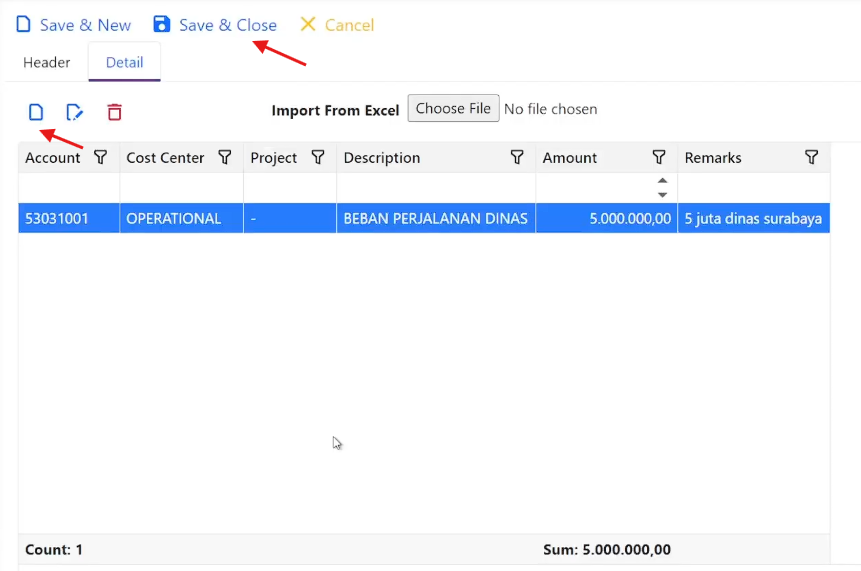Click the Count: 1 footer text
The width and height of the screenshot is (861, 571).
click(x=54, y=550)
